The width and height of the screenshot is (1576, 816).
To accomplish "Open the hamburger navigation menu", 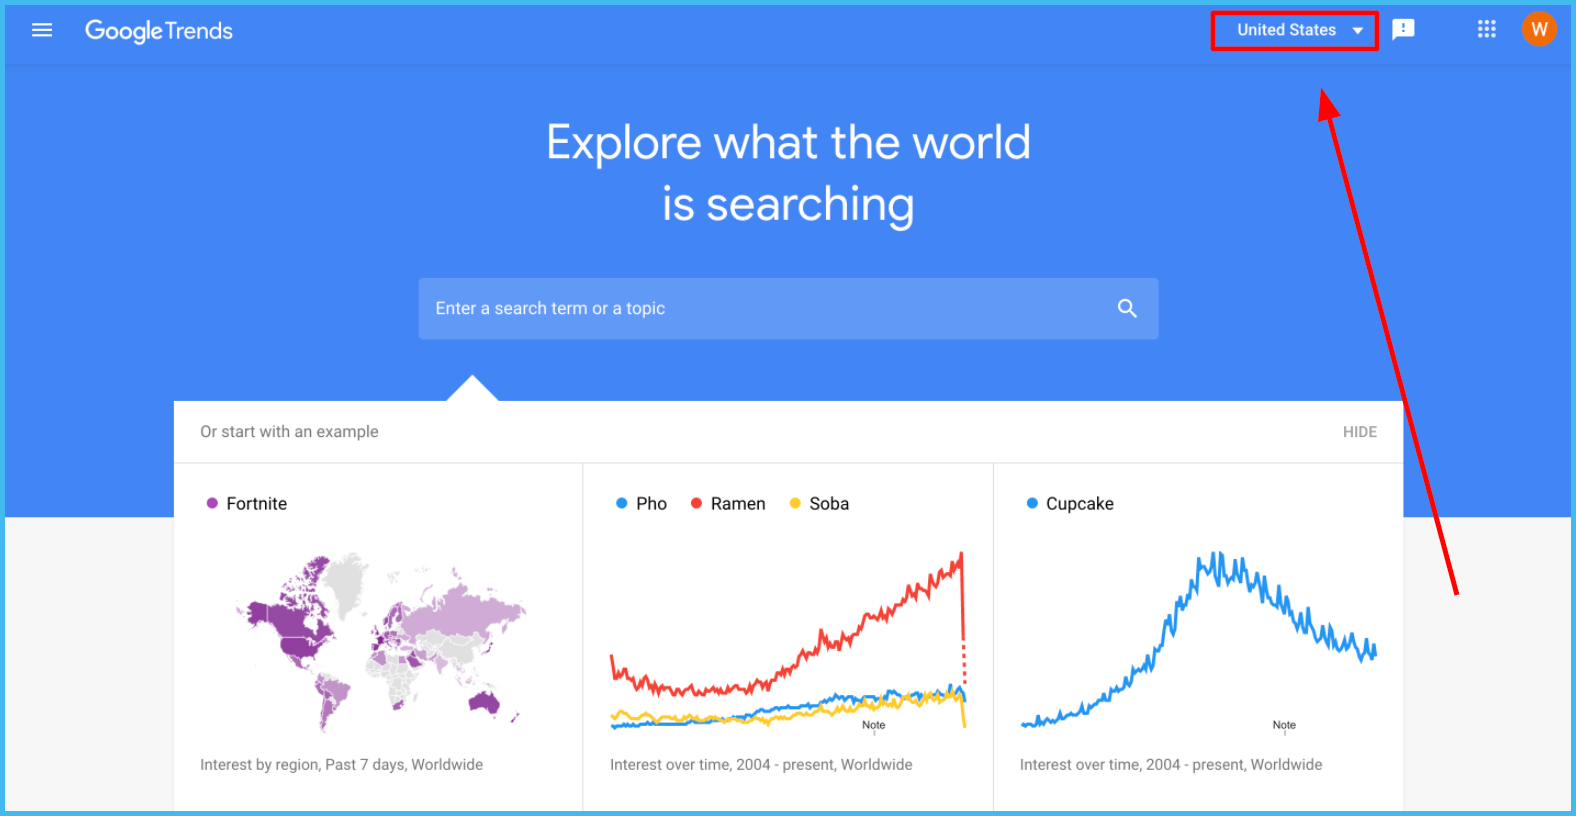I will [42, 30].
